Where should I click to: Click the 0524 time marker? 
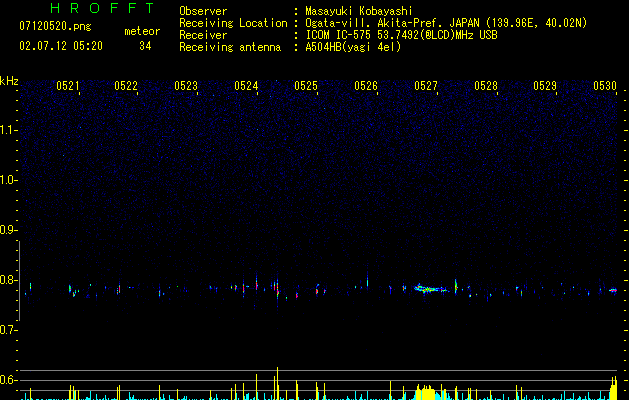tap(246, 86)
